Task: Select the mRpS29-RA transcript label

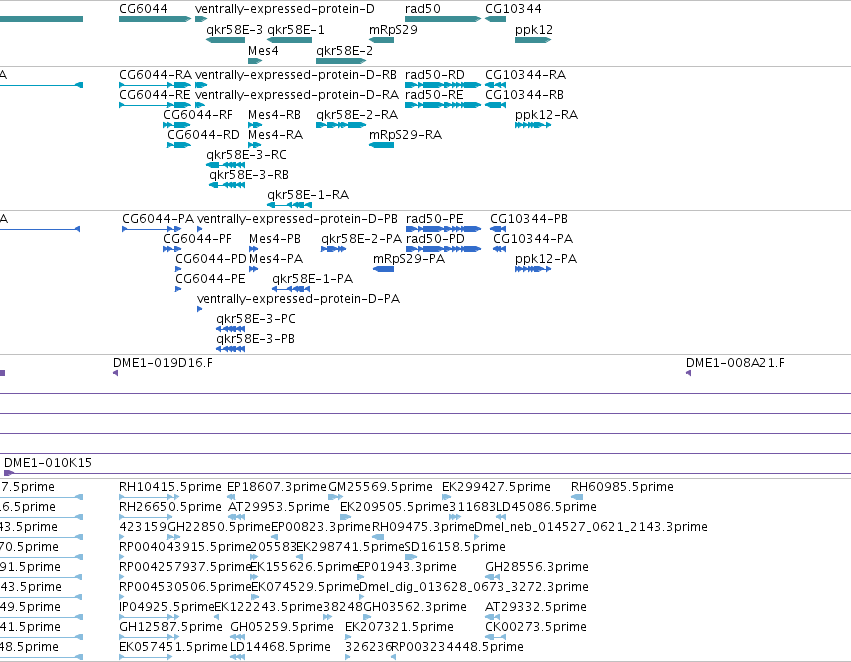Action: pos(405,135)
